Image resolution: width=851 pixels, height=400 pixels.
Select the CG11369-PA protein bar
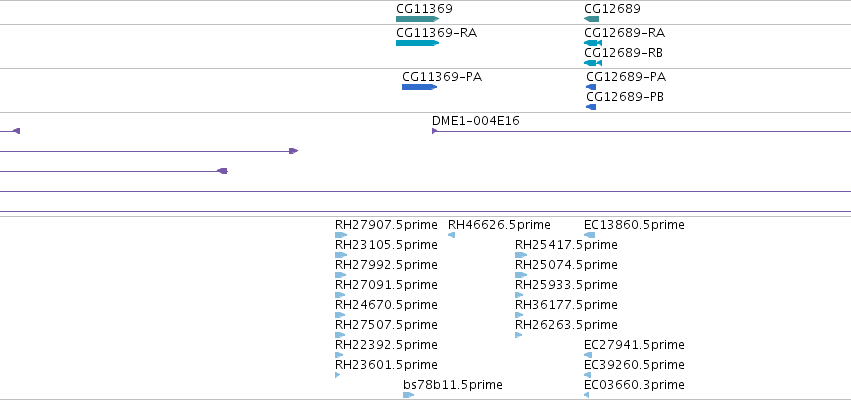[x=420, y=87]
